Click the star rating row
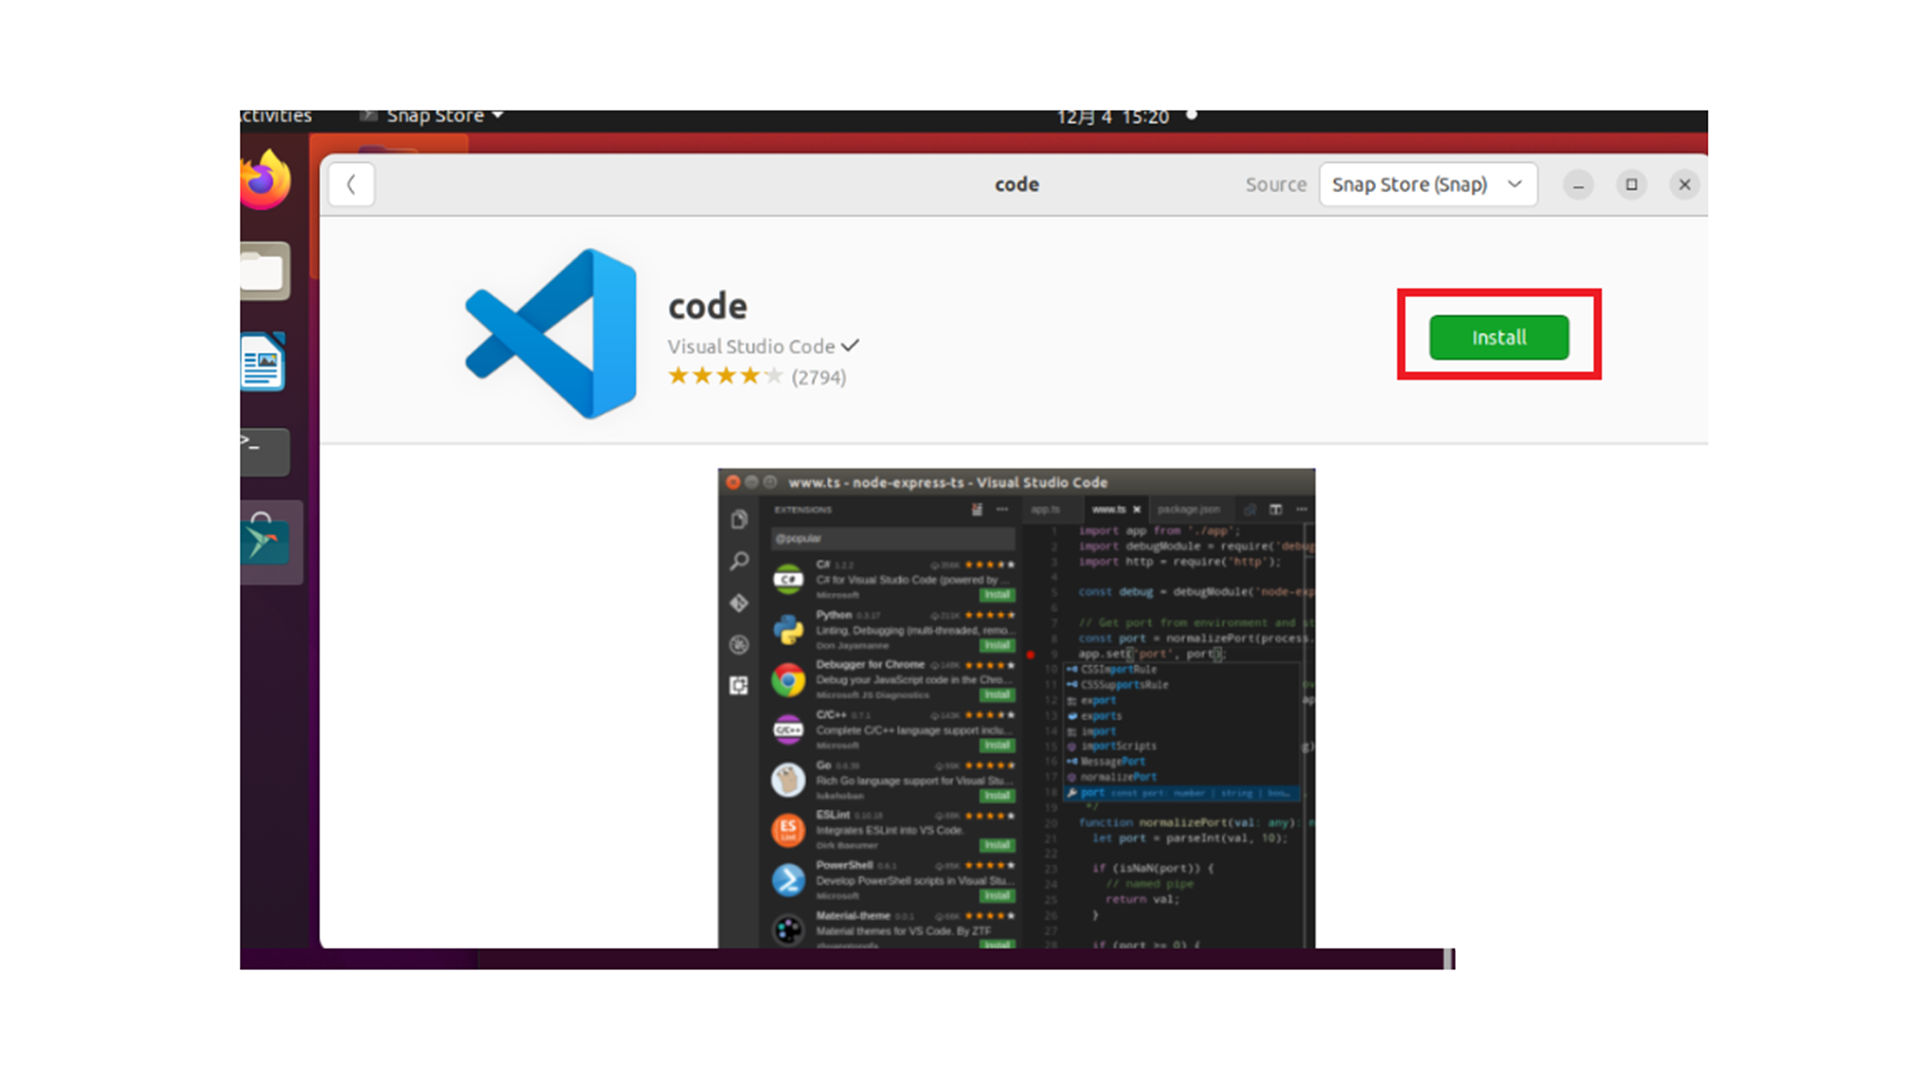Viewport: 1920px width, 1080px height. (725, 376)
